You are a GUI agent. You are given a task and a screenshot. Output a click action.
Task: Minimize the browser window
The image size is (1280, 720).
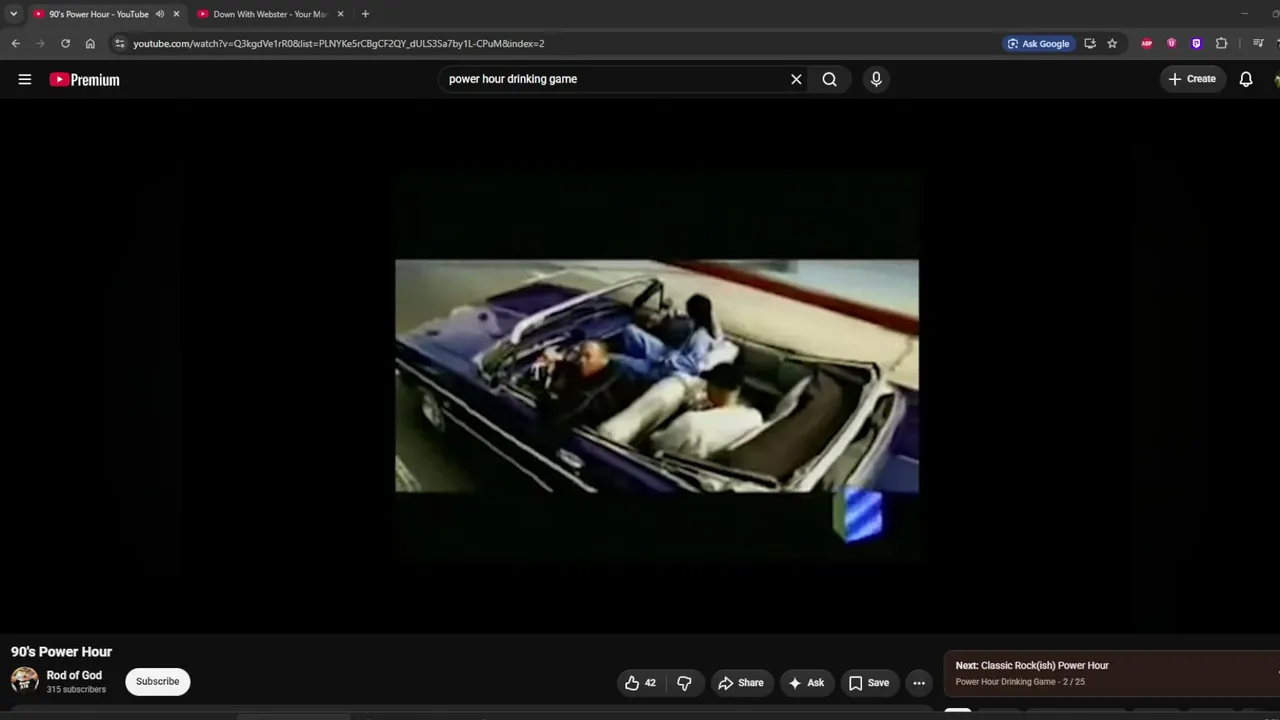(x=1244, y=14)
